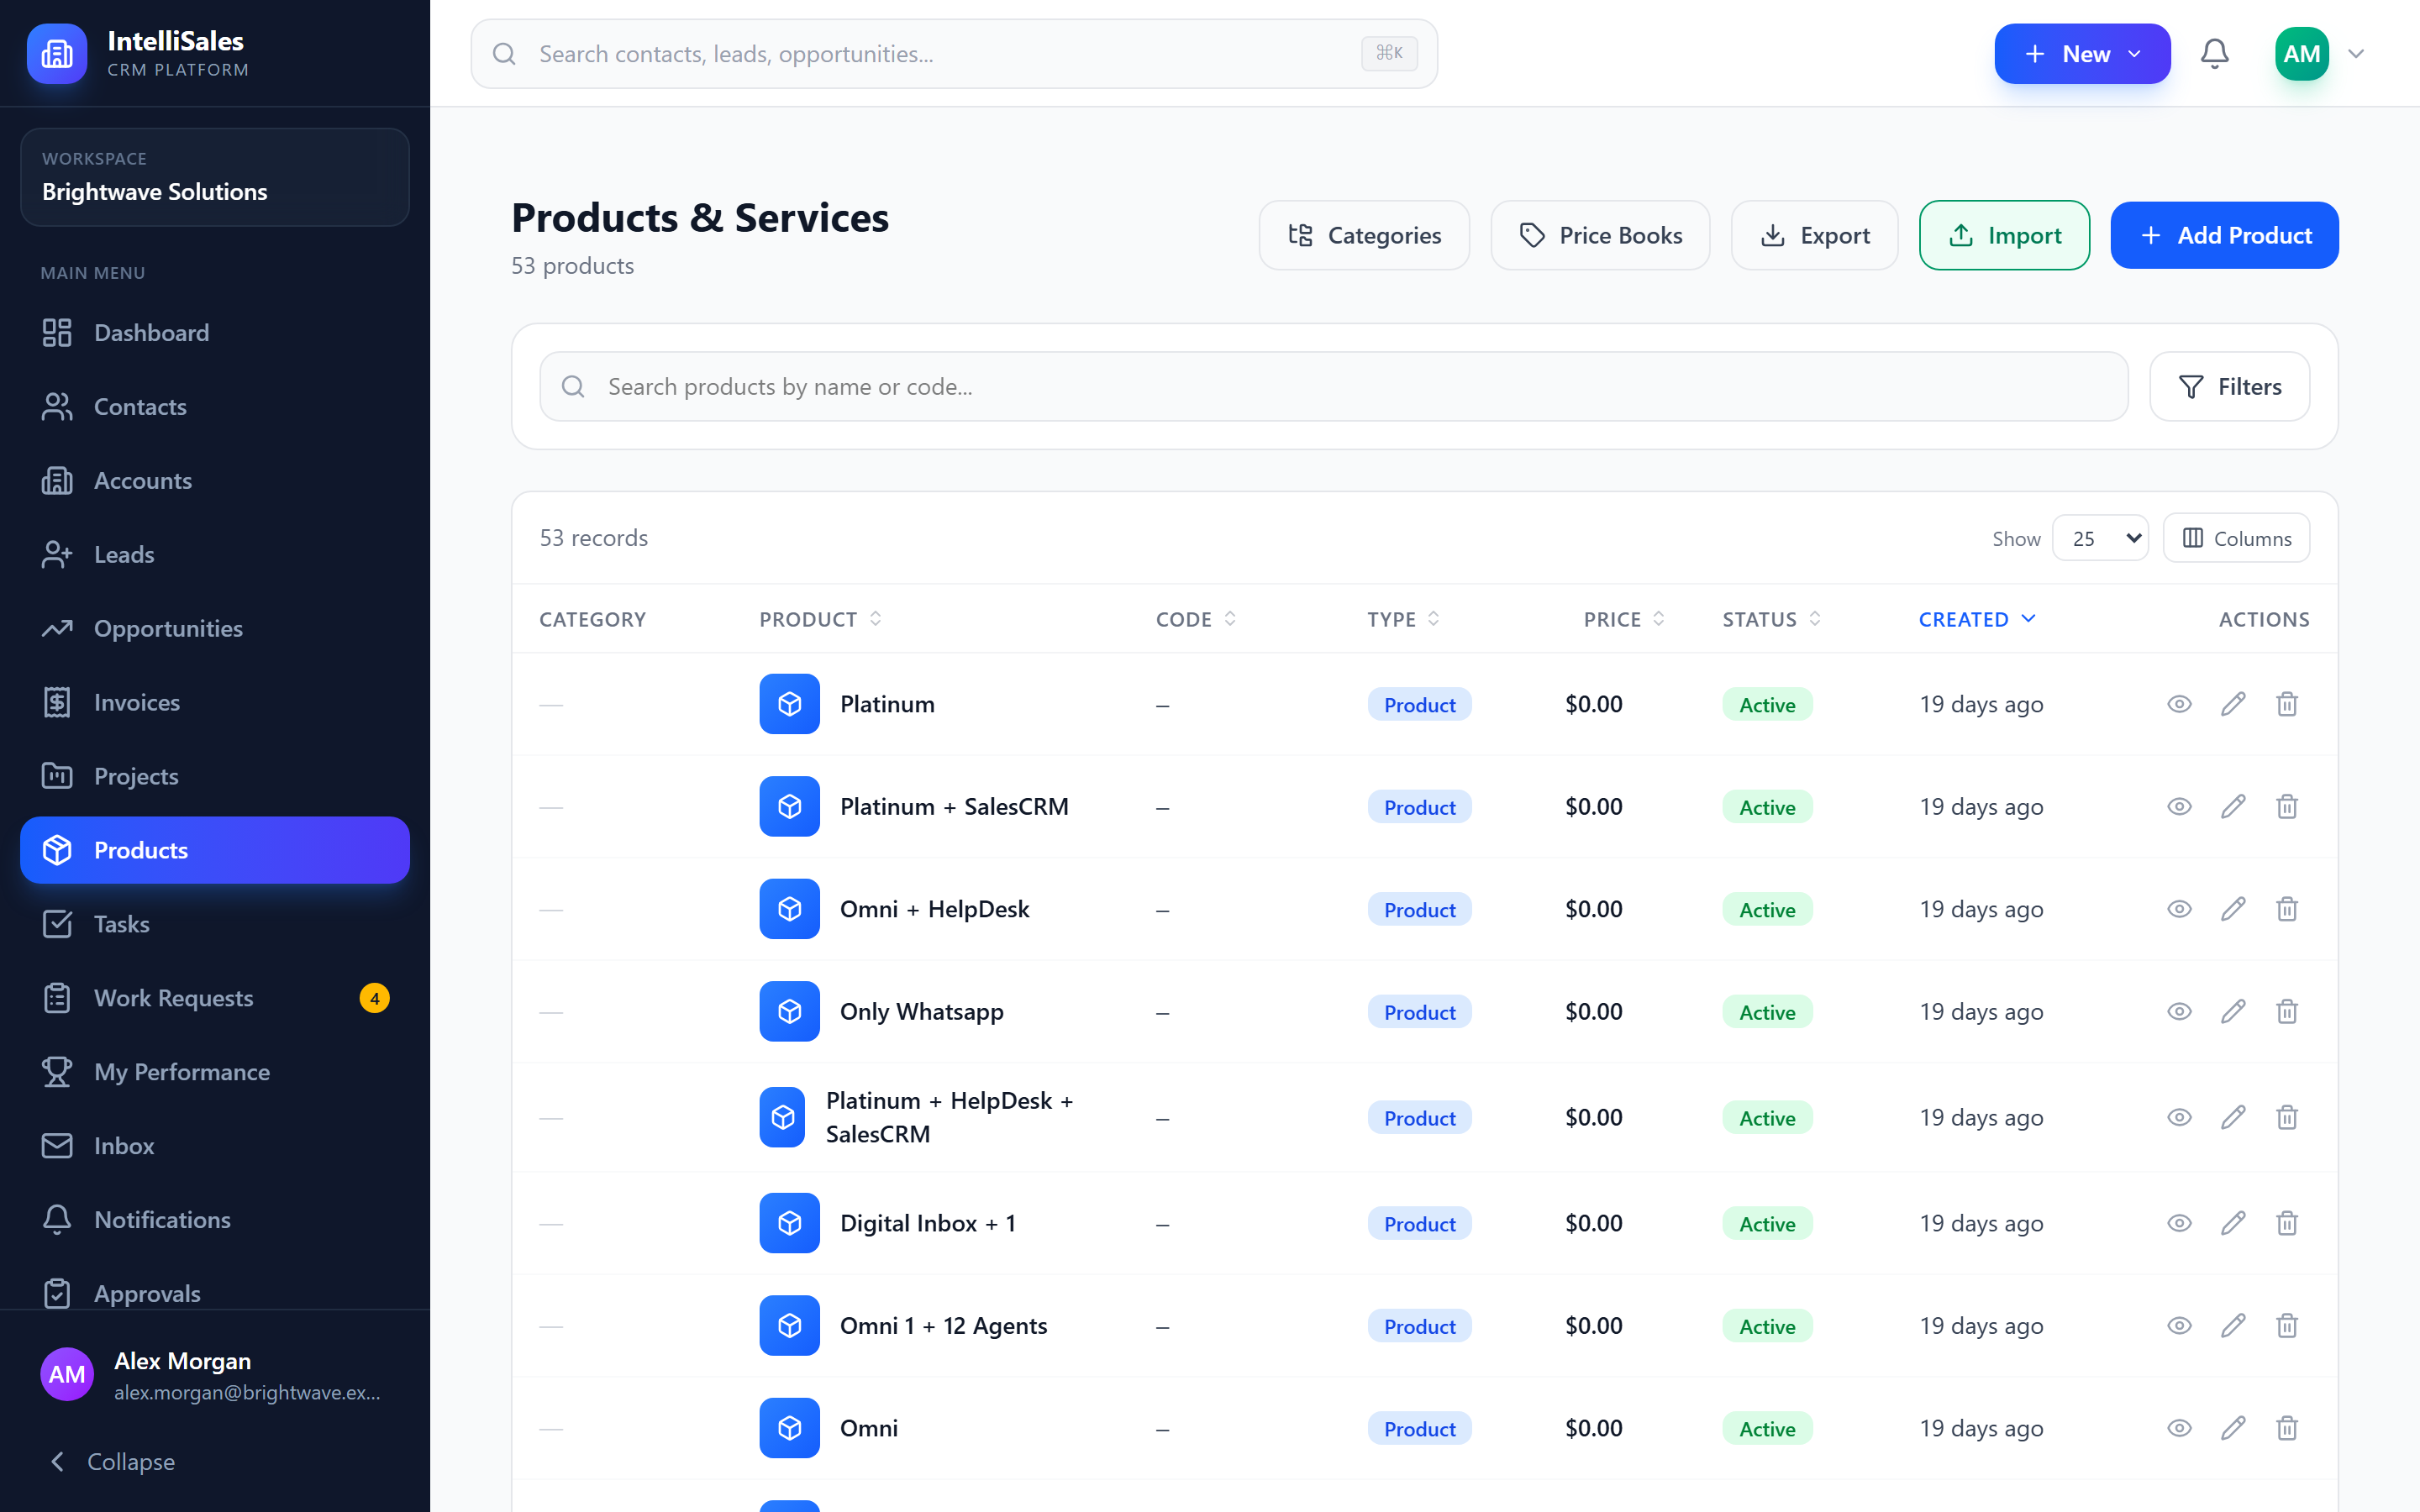Viewport: 2420px width, 1512px height.
Task: Open the Columns chooser
Action: (x=2236, y=538)
